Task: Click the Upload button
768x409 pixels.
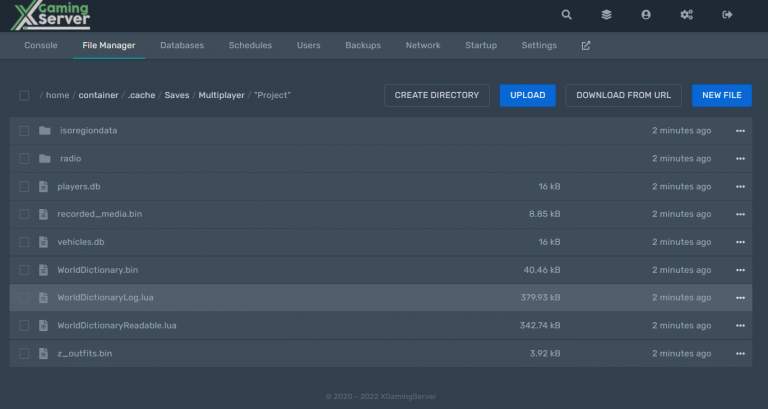Action: (x=527, y=95)
